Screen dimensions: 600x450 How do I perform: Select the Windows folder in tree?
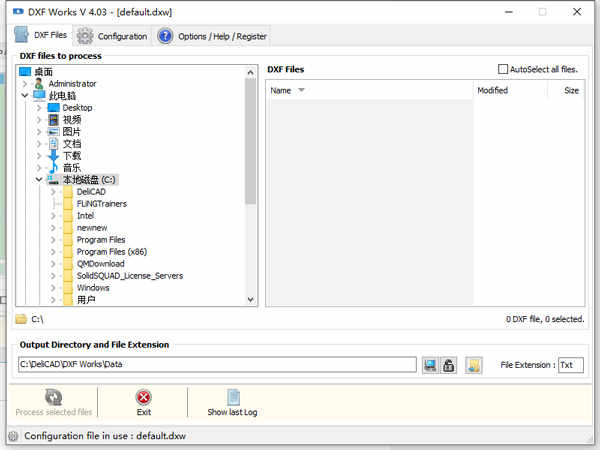click(93, 288)
